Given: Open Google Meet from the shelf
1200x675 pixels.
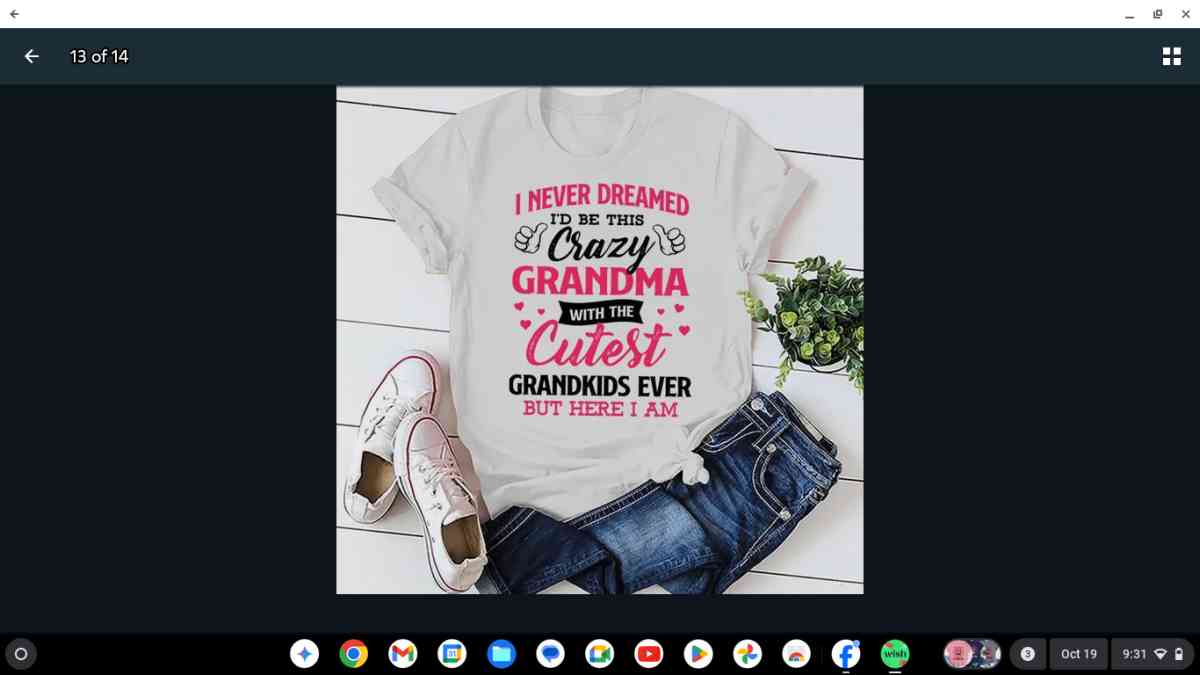Looking at the screenshot, I should (600, 654).
